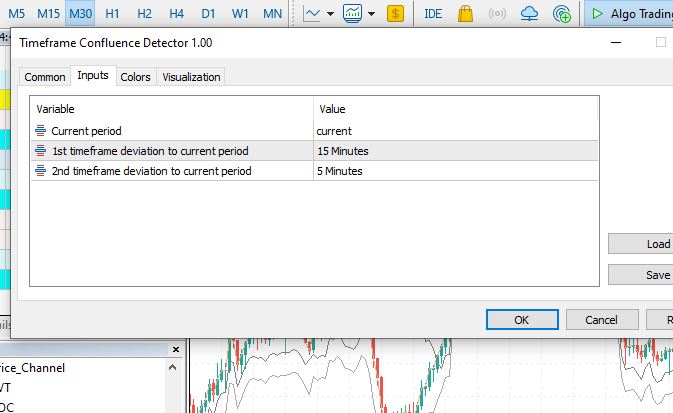
Task: Select the Inputs tab
Action: coord(93,76)
